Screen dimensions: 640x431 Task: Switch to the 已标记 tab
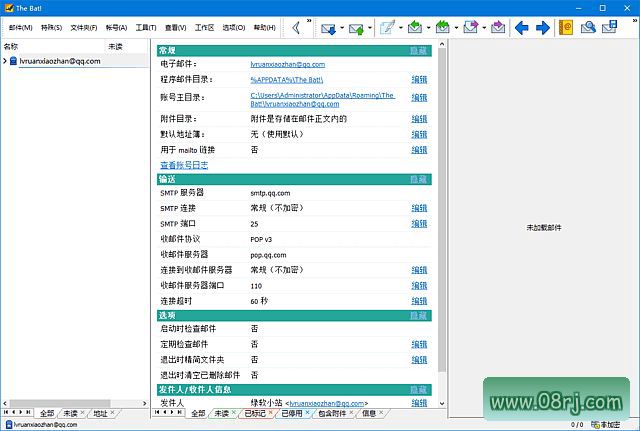[255, 413]
